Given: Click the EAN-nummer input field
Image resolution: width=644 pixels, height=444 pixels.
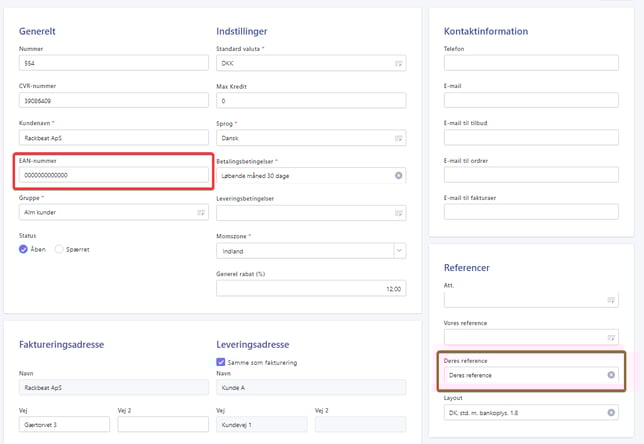Looking at the screenshot, I should coord(112,175).
